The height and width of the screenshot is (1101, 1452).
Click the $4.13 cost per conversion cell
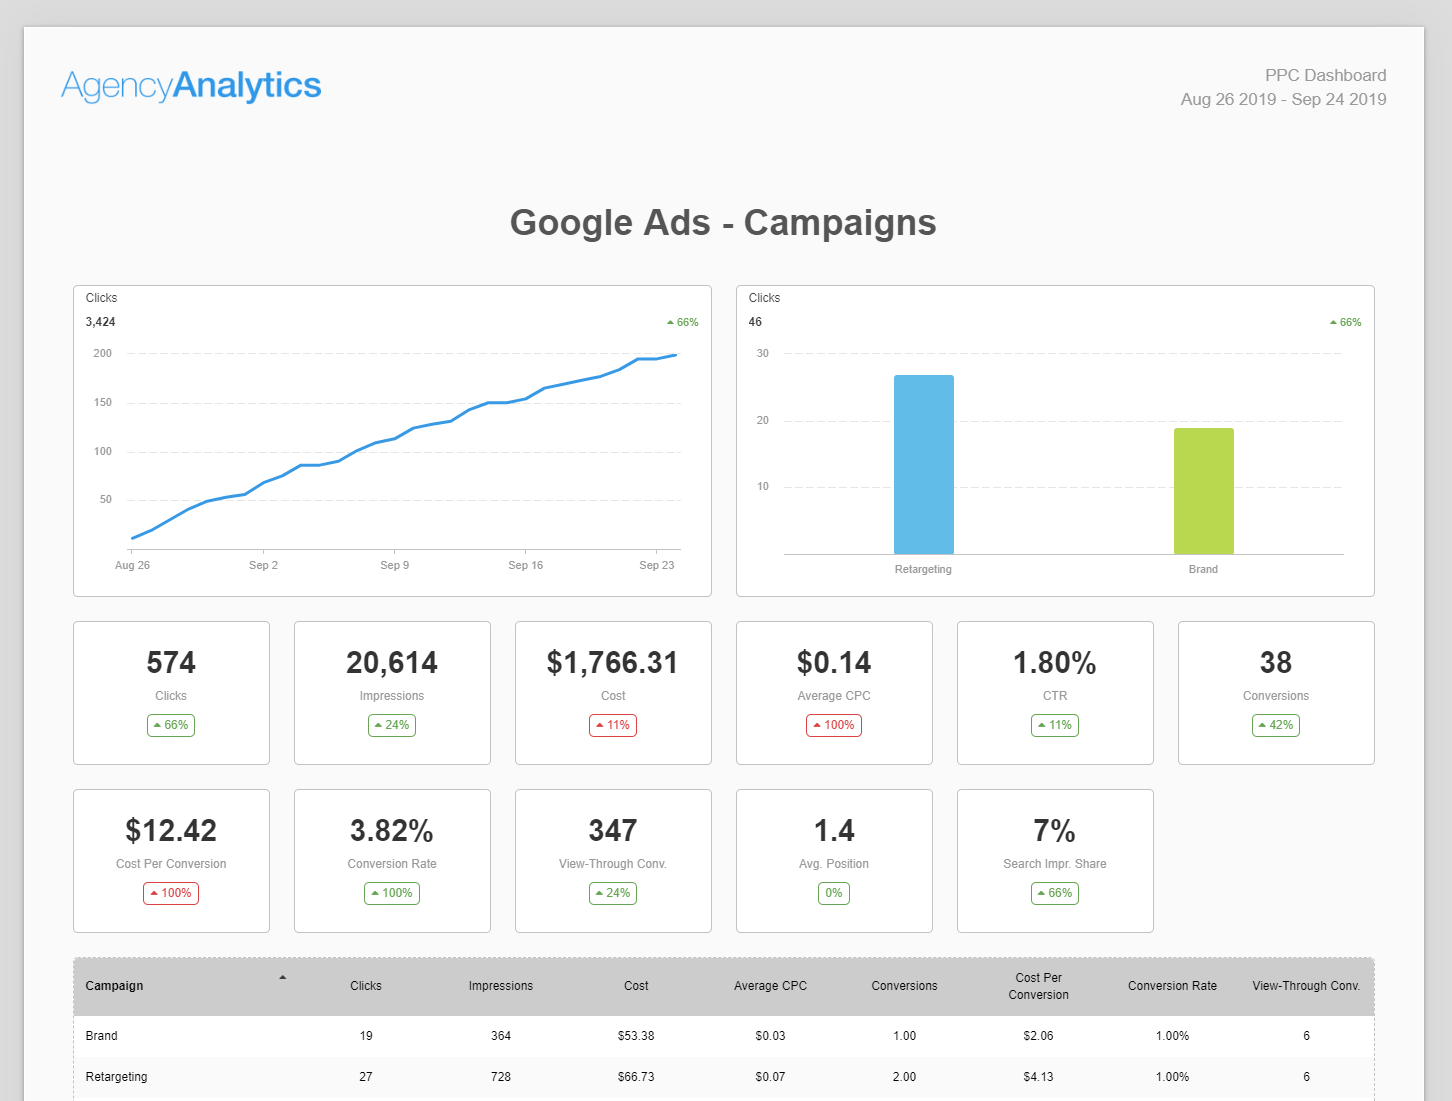coord(1038,1077)
